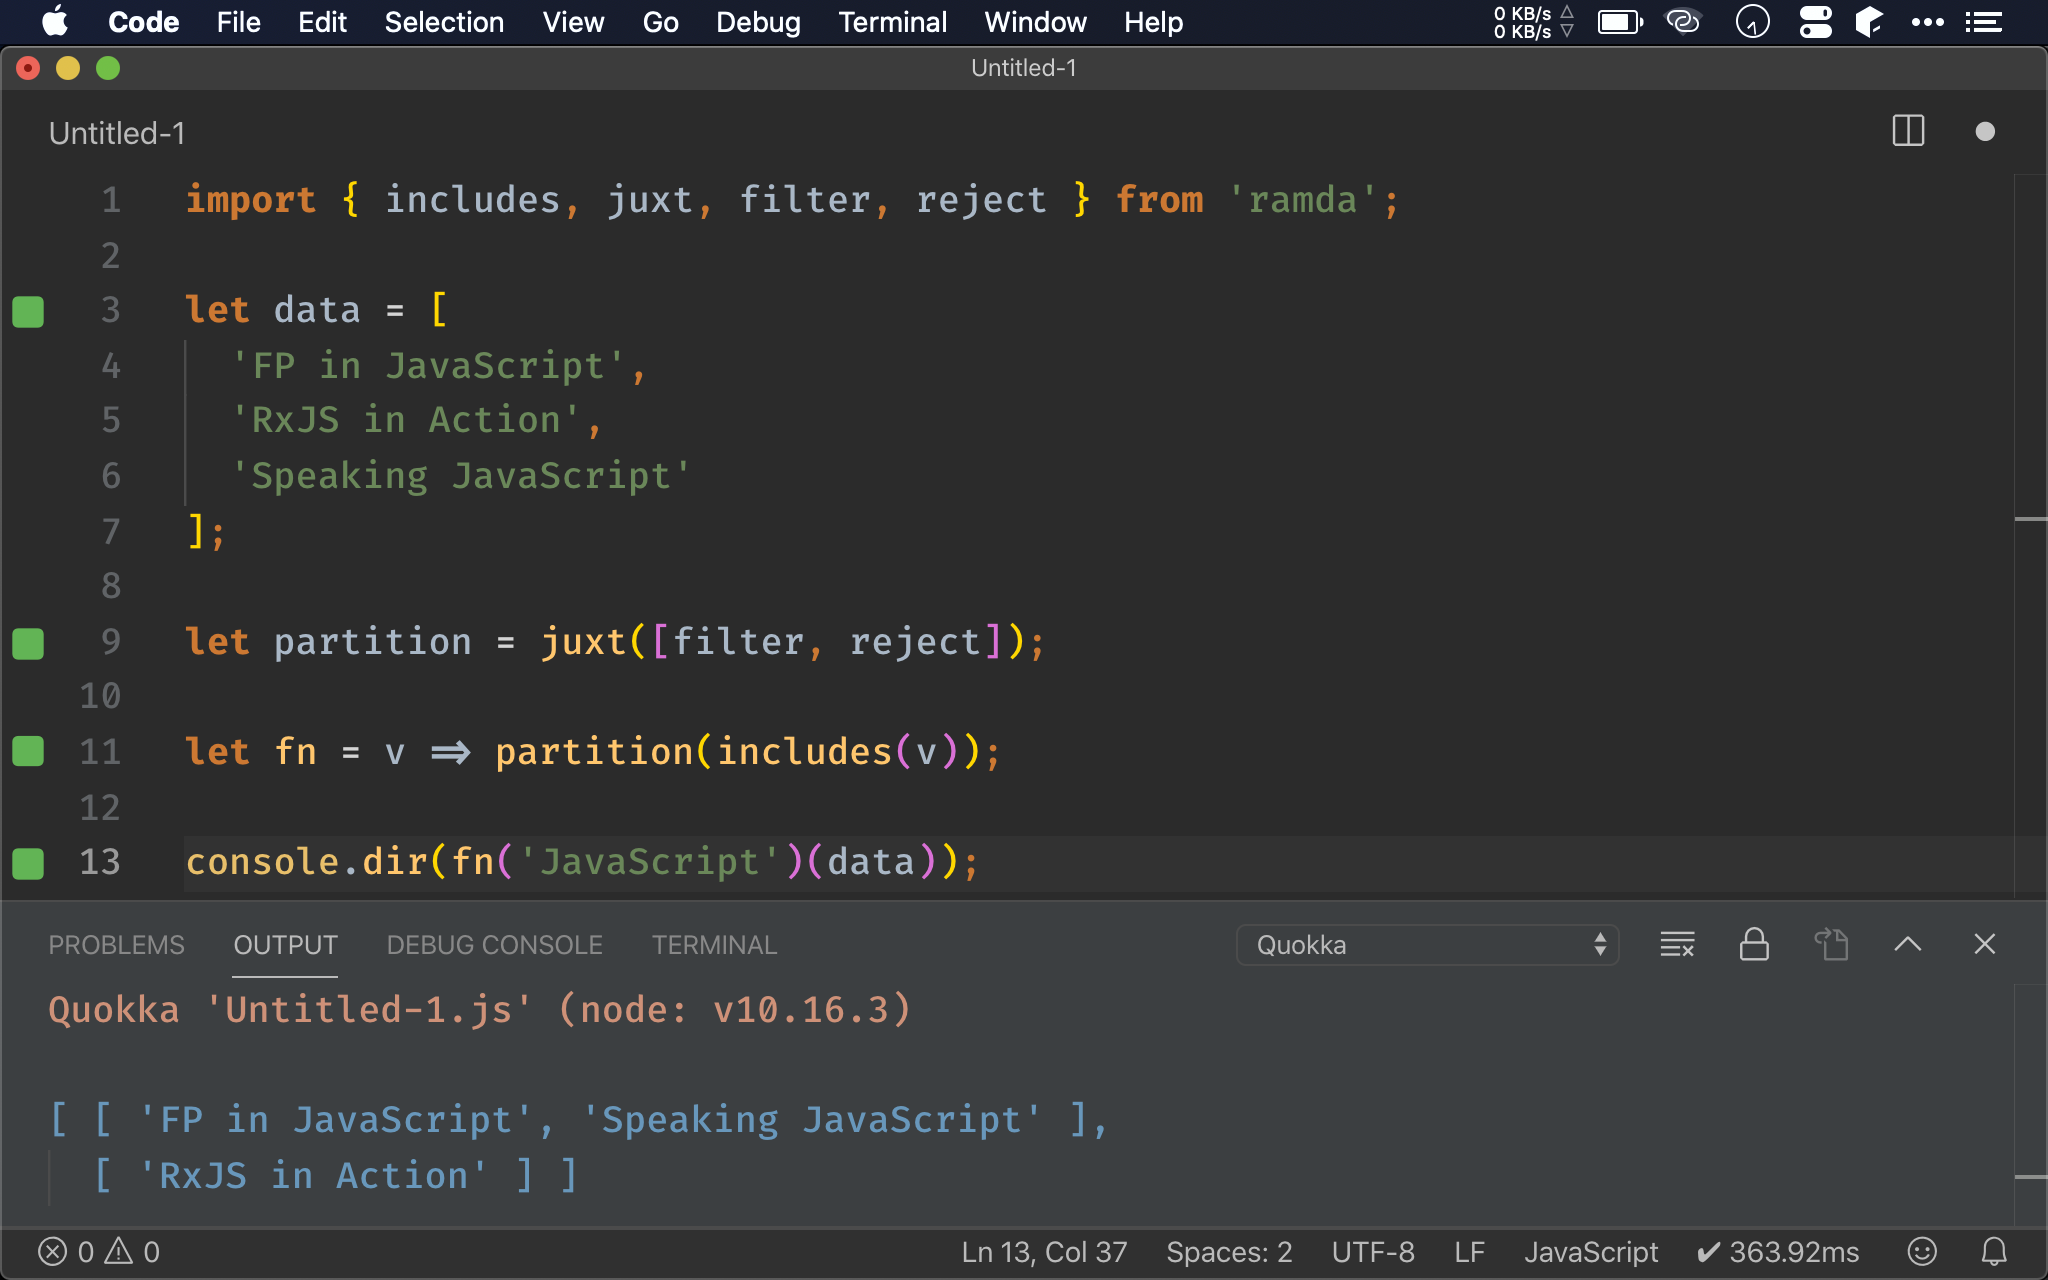Click the copy output icon in panel
2048x1280 pixels.
click(x=1833, y=945)
